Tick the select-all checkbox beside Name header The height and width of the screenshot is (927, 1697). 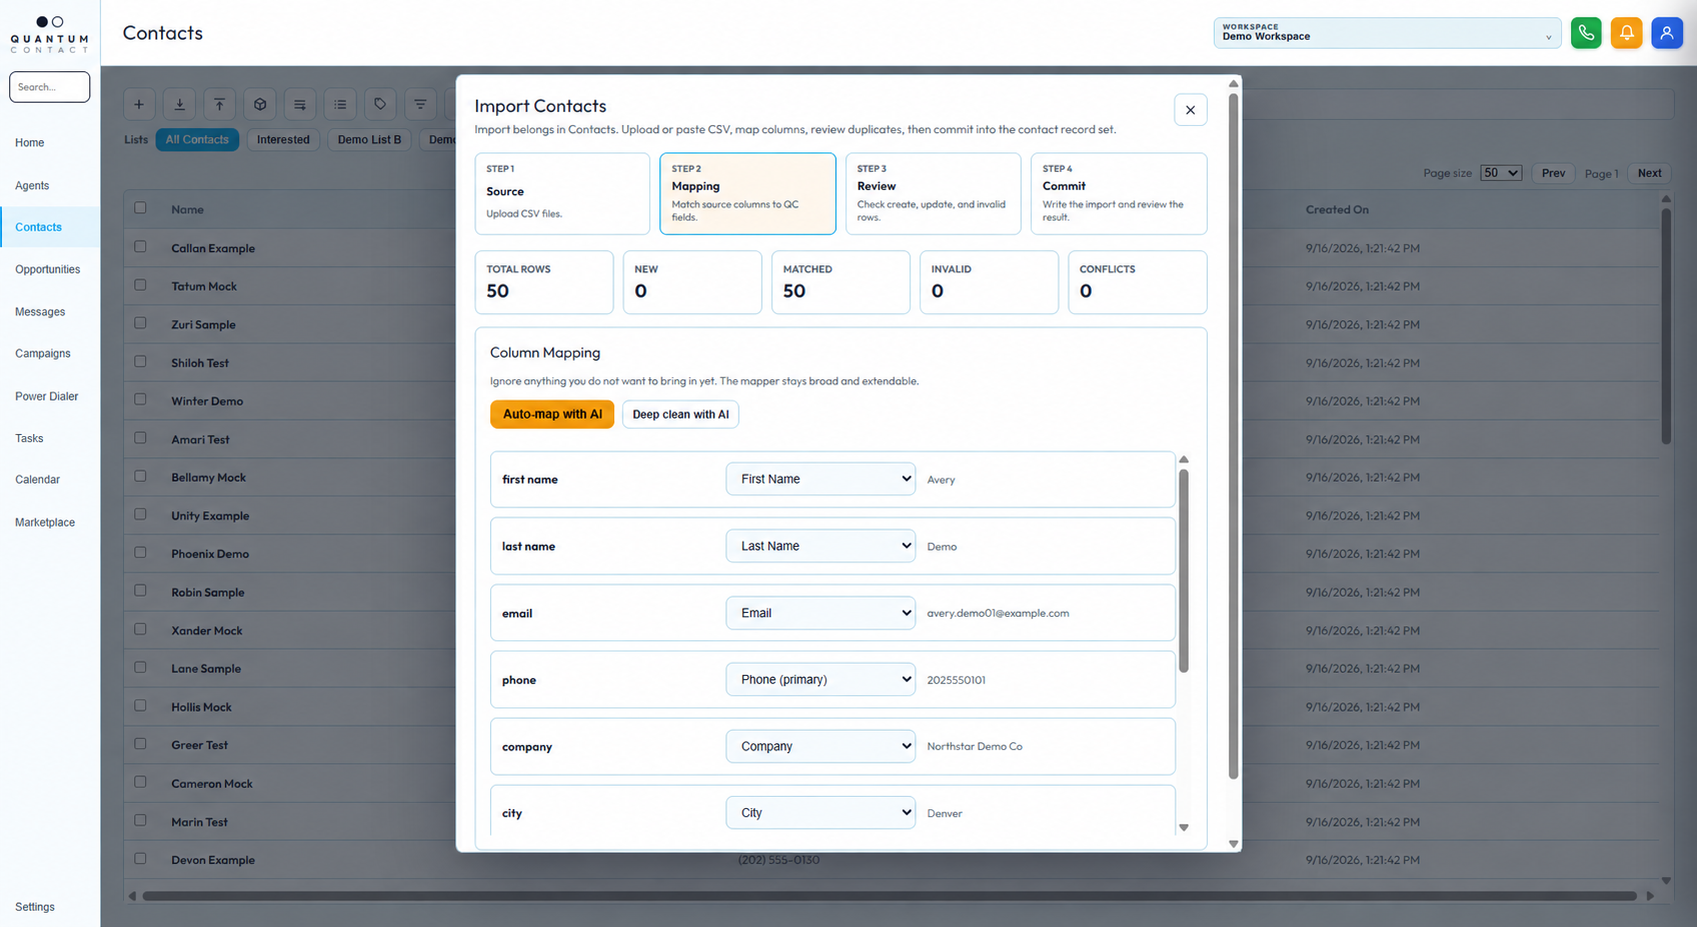point(140,208)
